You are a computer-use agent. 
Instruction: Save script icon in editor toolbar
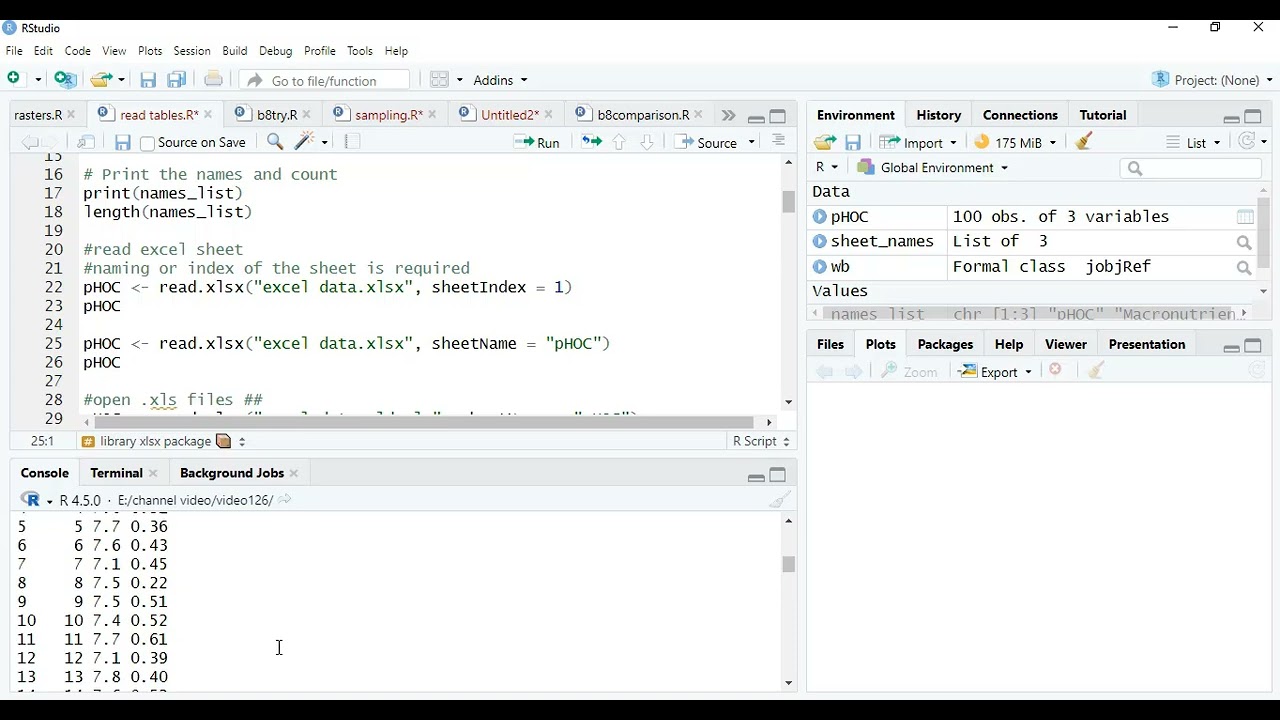tap(123, 143)
